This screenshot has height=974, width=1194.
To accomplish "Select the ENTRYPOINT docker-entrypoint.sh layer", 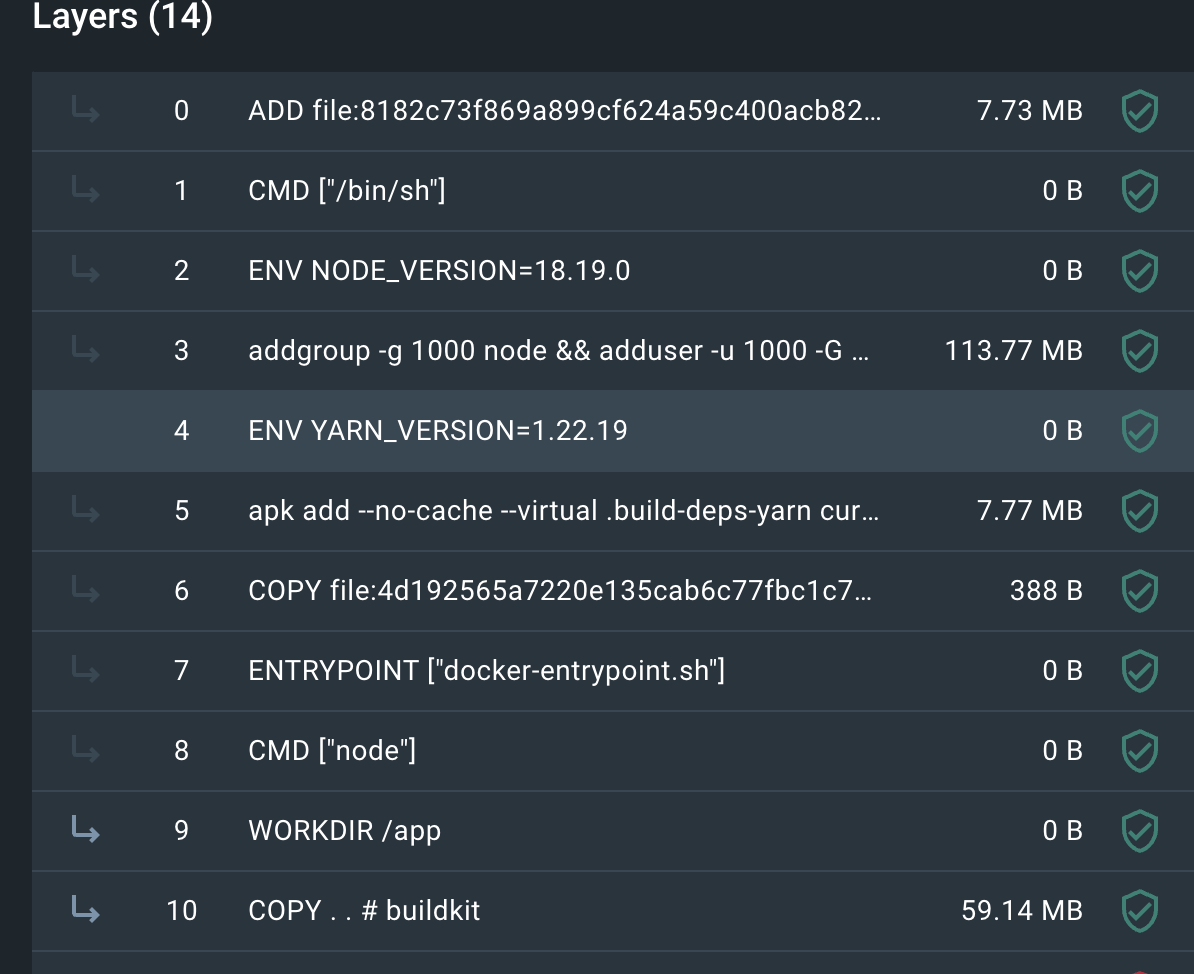I will coord(613,671).
